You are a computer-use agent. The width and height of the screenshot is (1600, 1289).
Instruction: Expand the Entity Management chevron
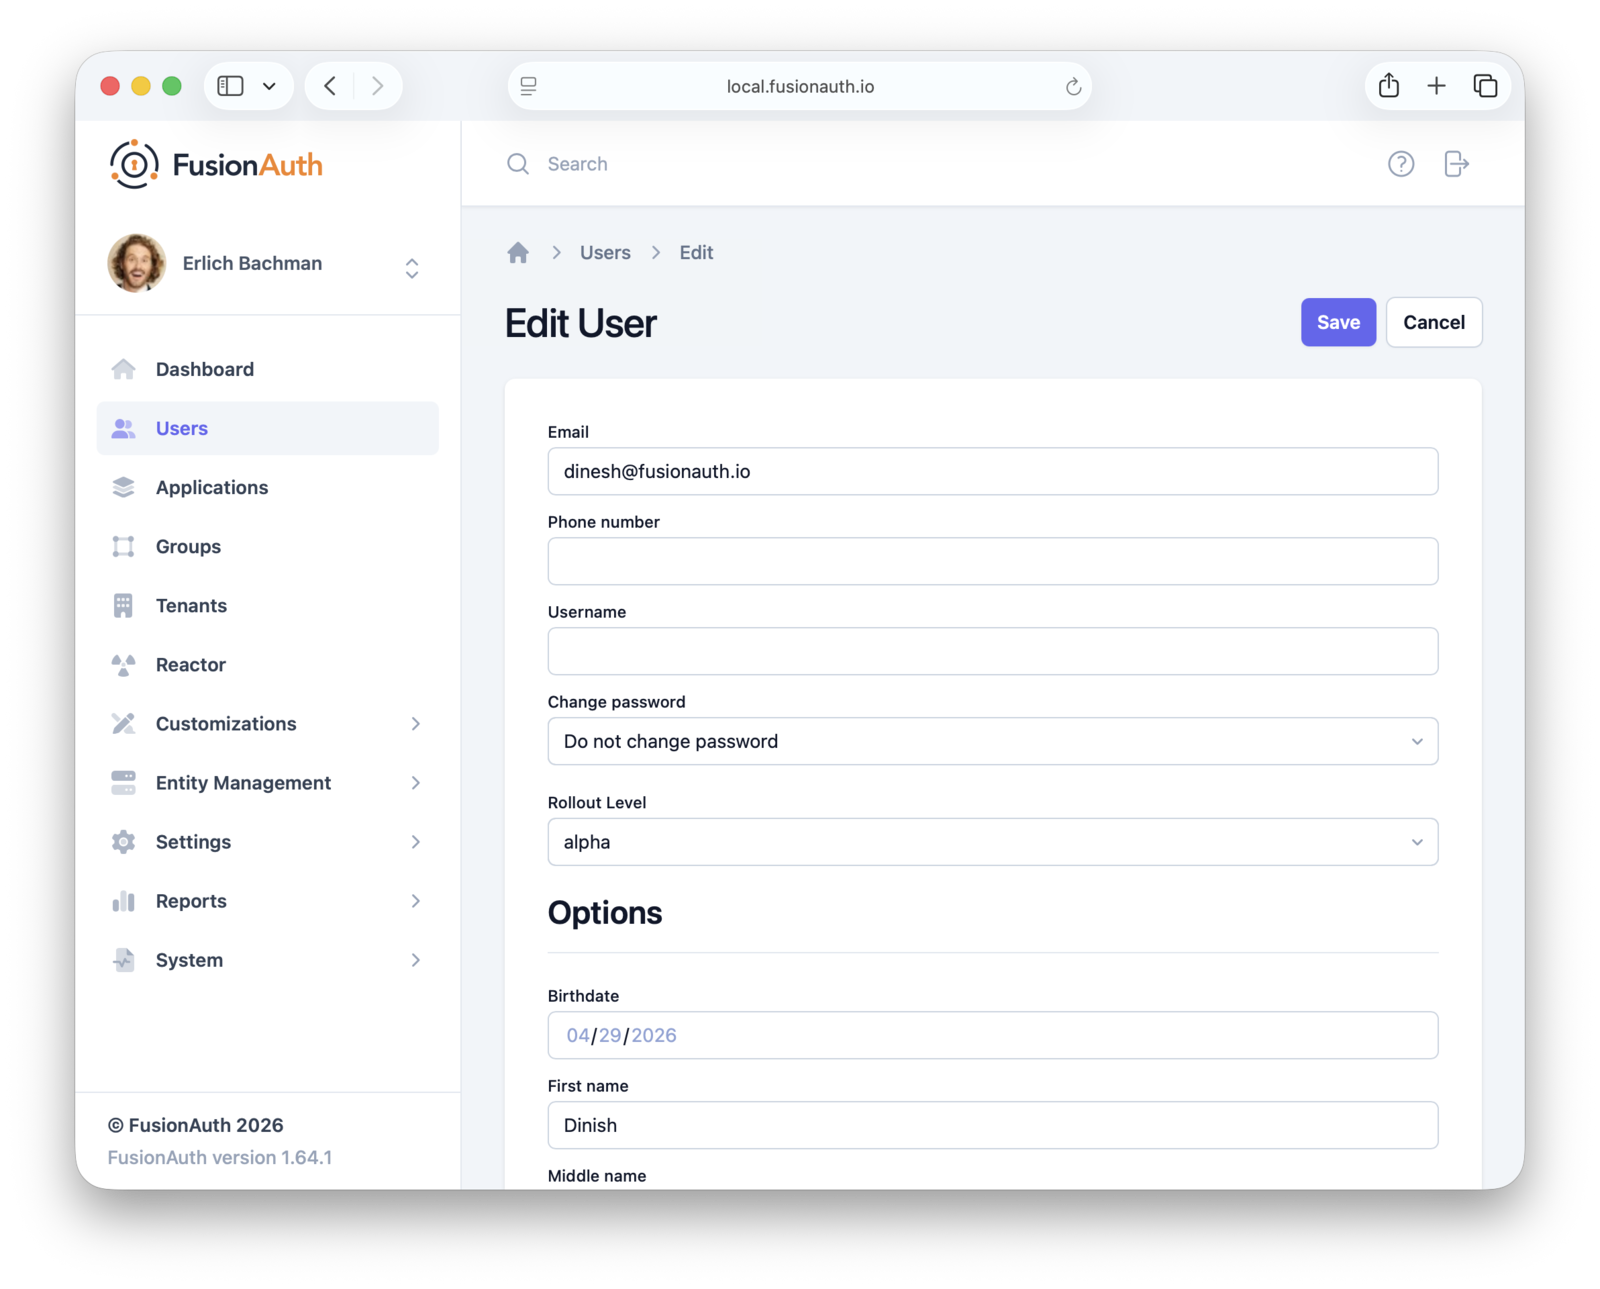[x=416, y=782]
